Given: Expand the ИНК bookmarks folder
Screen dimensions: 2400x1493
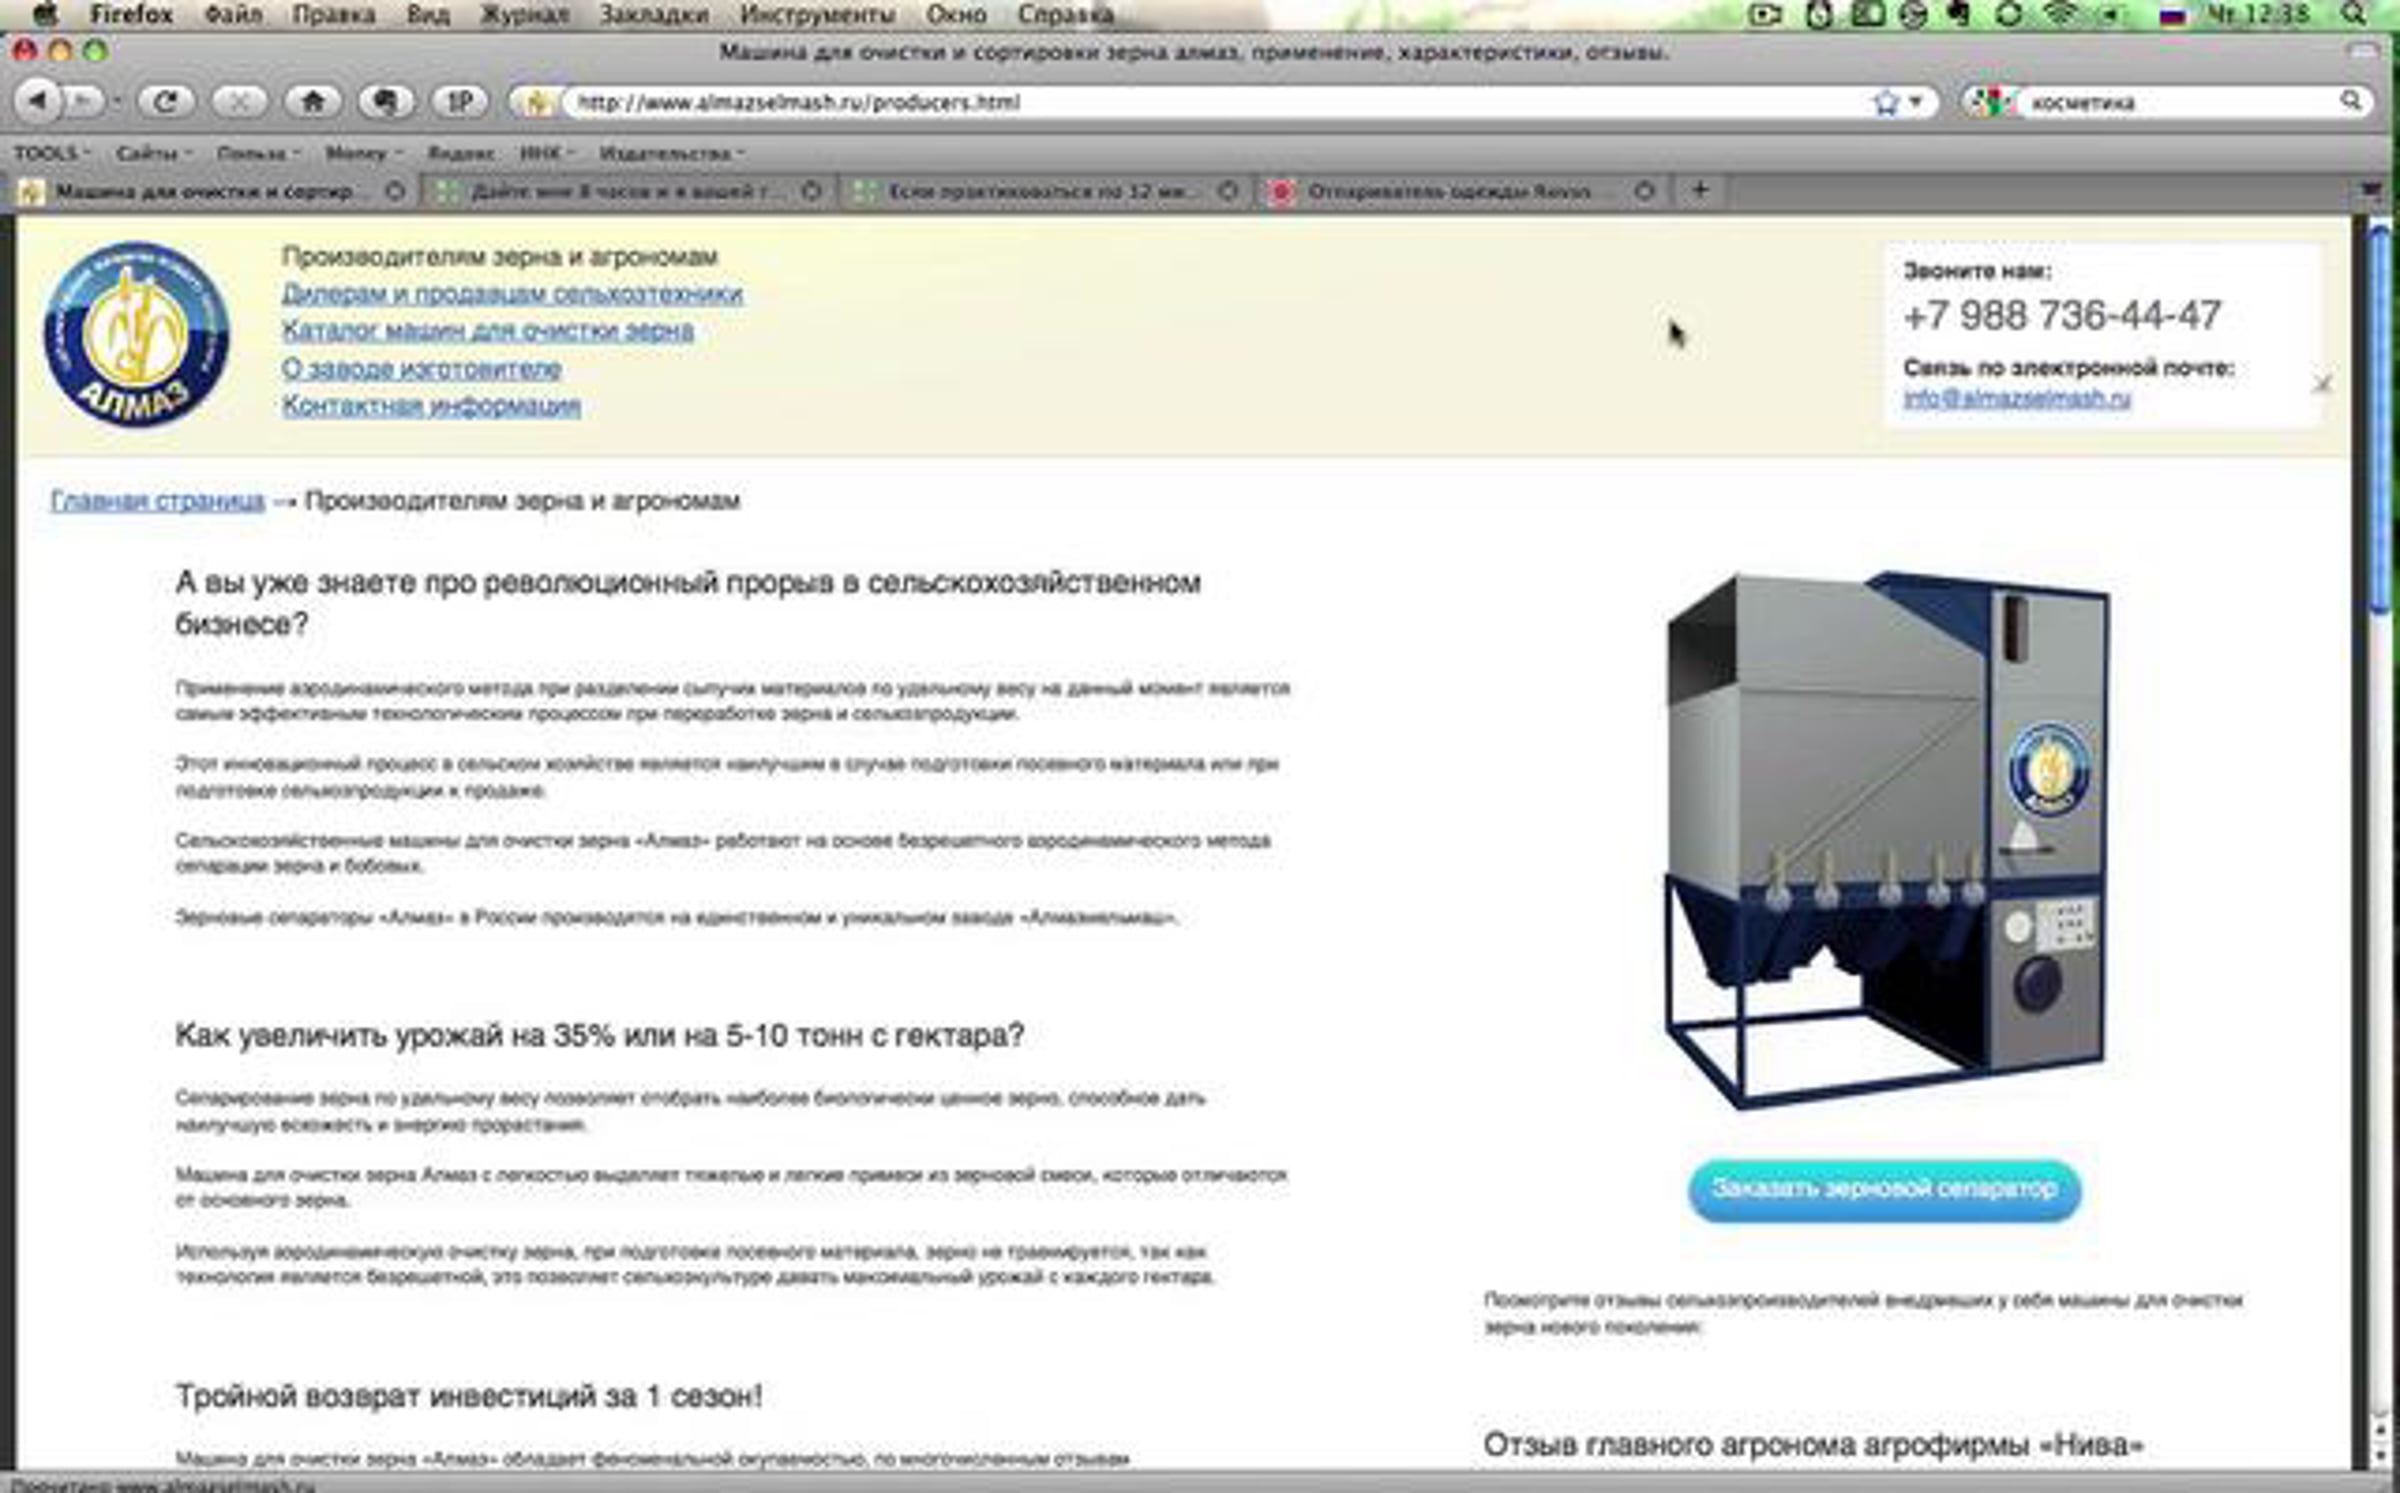Looking at the screenshot, I should [x=546, y=153].
